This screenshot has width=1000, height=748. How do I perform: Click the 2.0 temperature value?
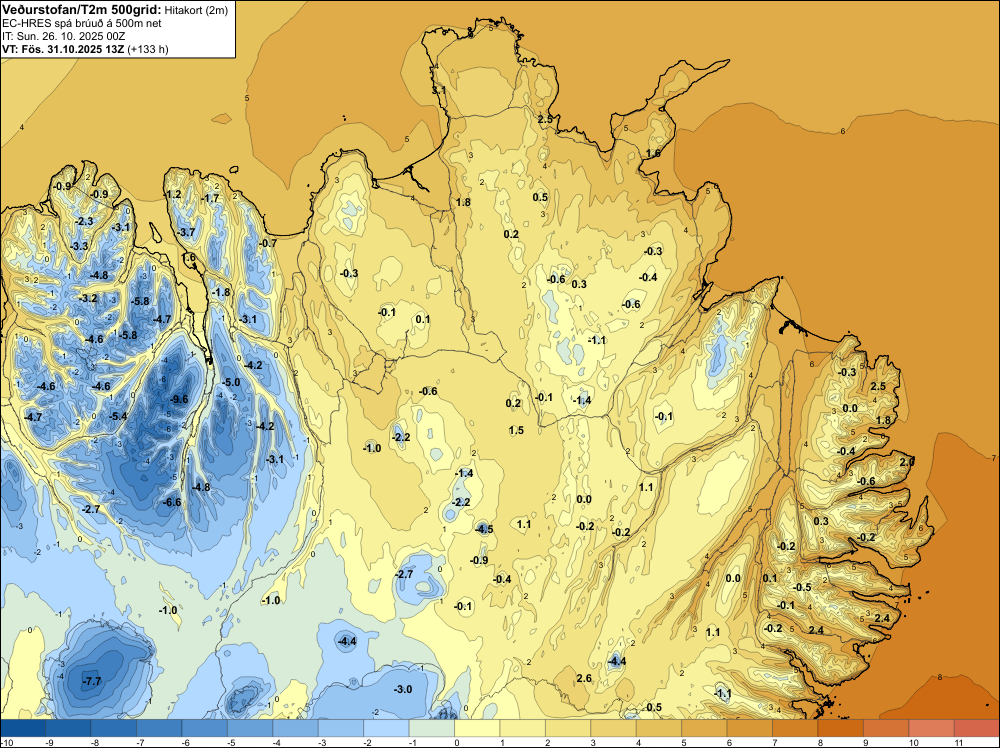(x=907, y=462)
